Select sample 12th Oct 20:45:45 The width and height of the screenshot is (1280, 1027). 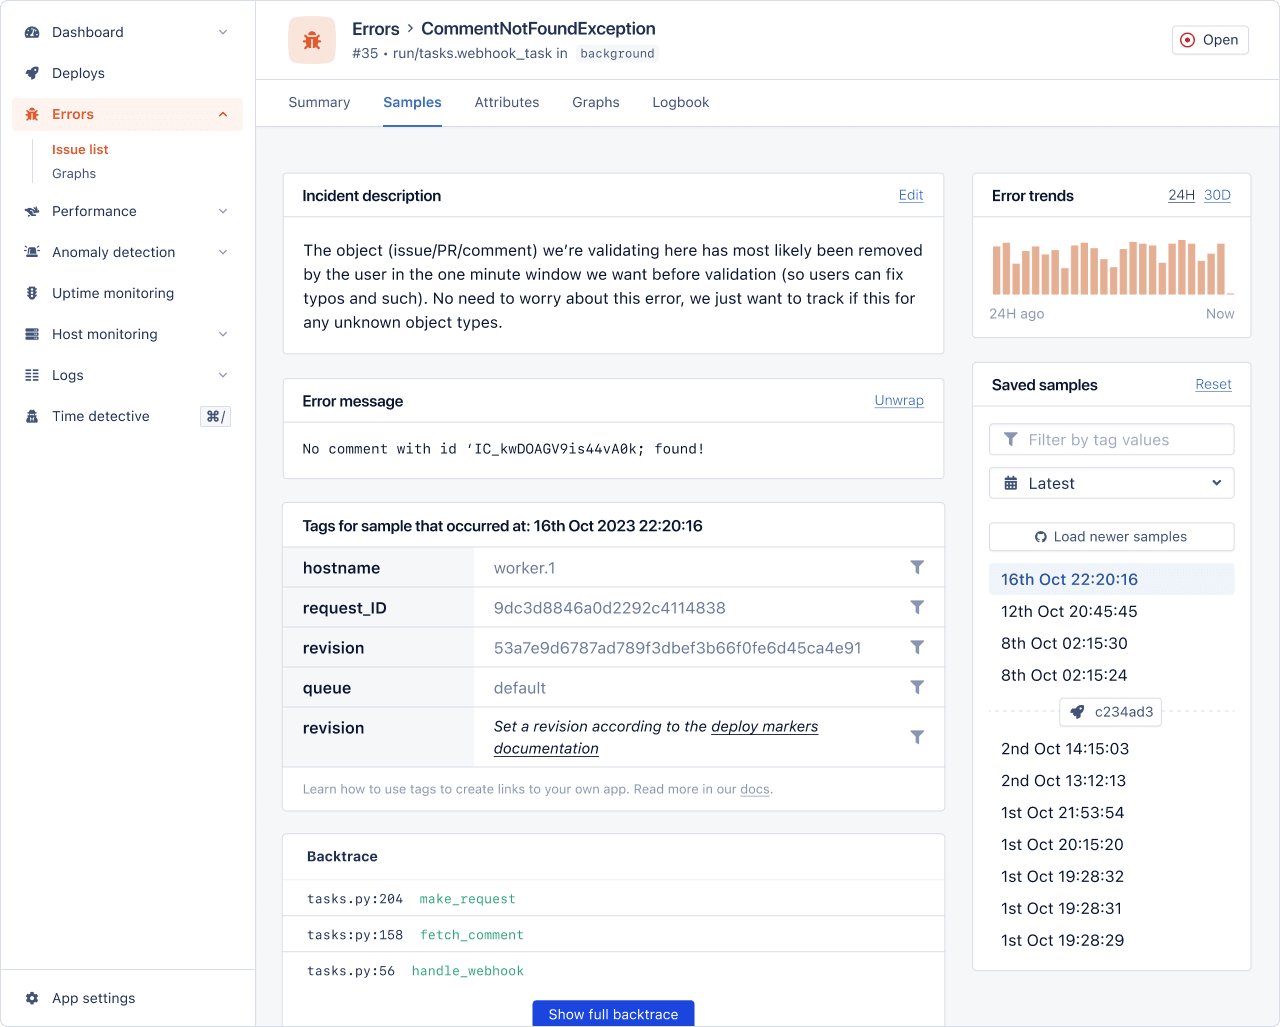coord(1069,611)
